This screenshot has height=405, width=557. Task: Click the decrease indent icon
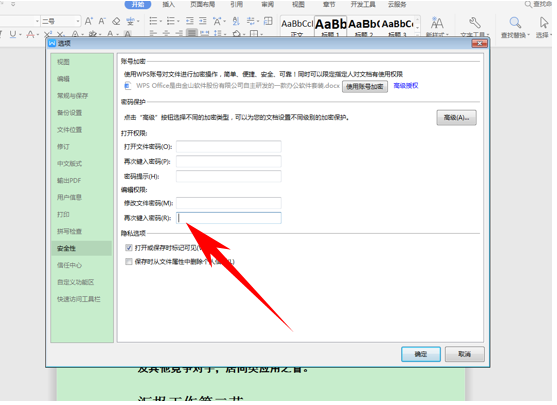(x=190, y=21)
